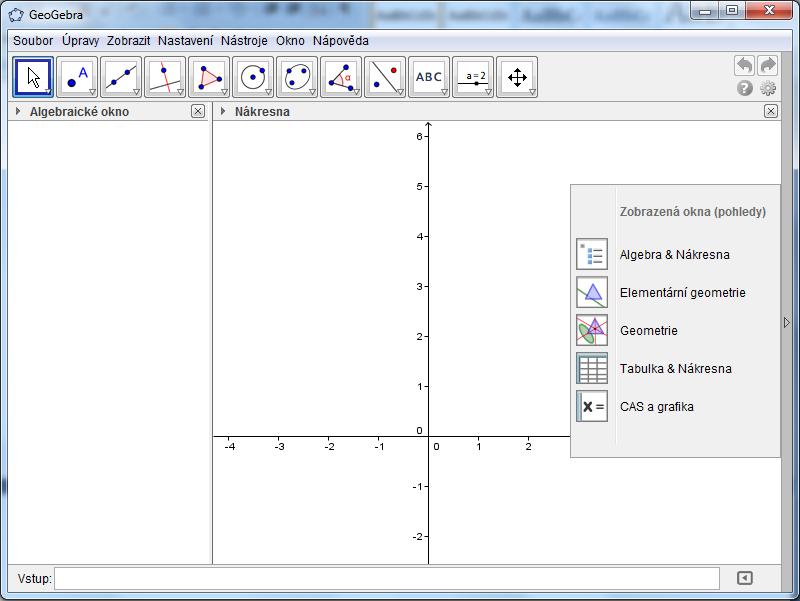Click the Vstup: label

pyautogui.click(x=34, y=579)
